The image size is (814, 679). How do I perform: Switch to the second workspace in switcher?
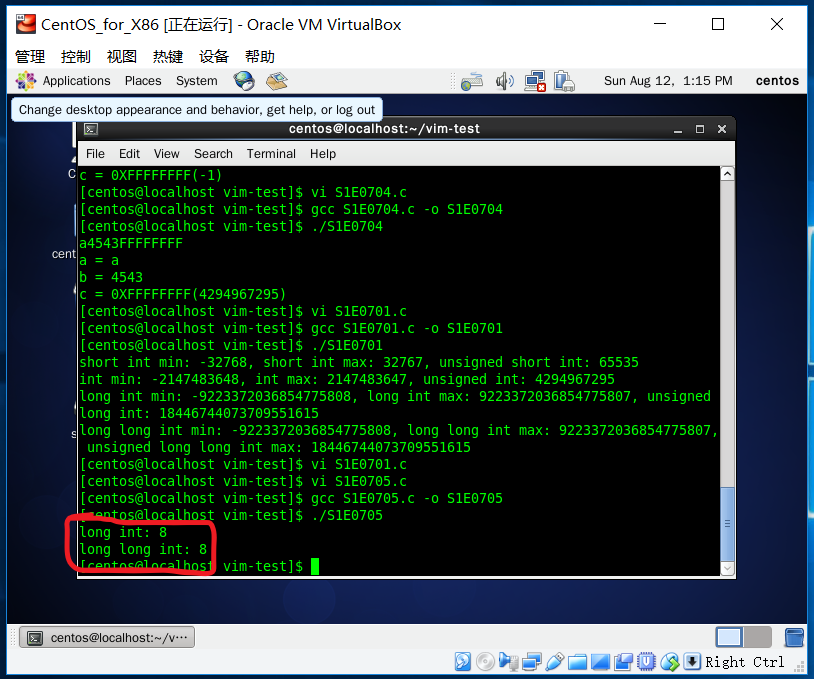757,637
